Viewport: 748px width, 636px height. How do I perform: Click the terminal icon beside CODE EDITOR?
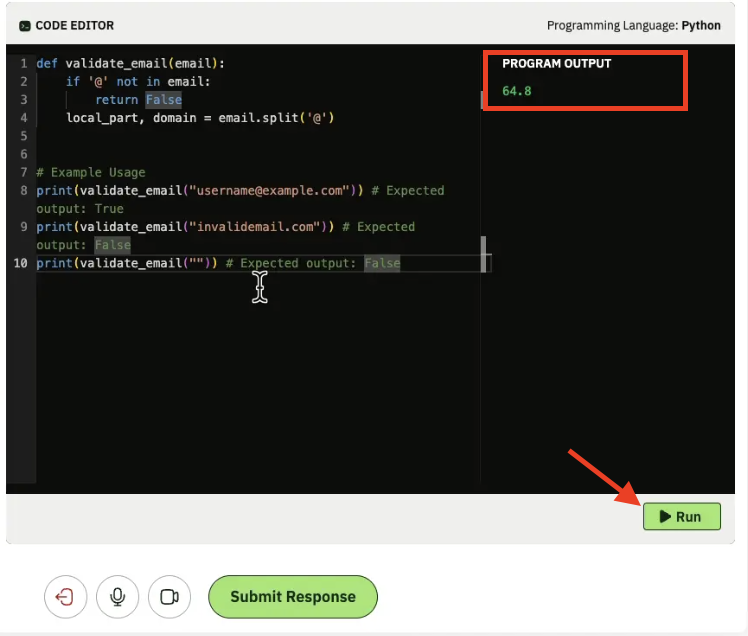tap(25, 25)
